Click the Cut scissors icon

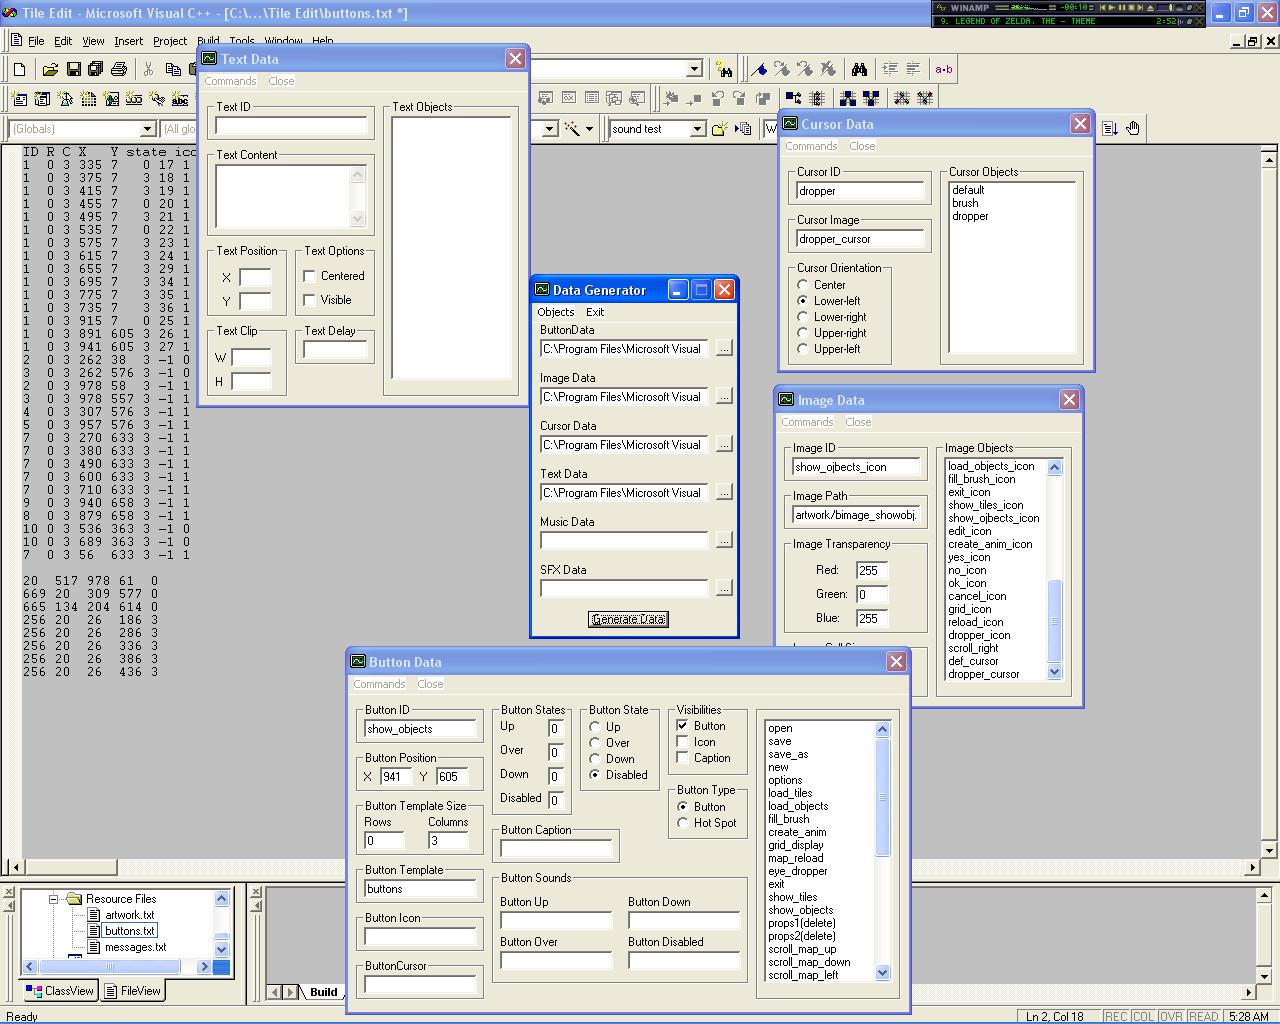pos(149,69)
